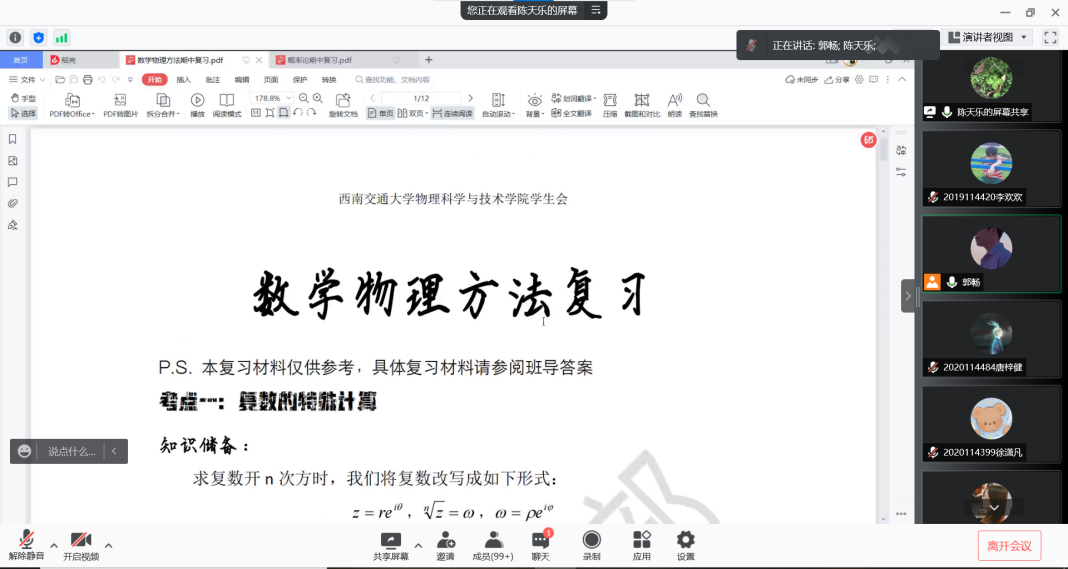Click the 阅读模式 reading mode icon
Screen dimensions: 1068x569
227,100
